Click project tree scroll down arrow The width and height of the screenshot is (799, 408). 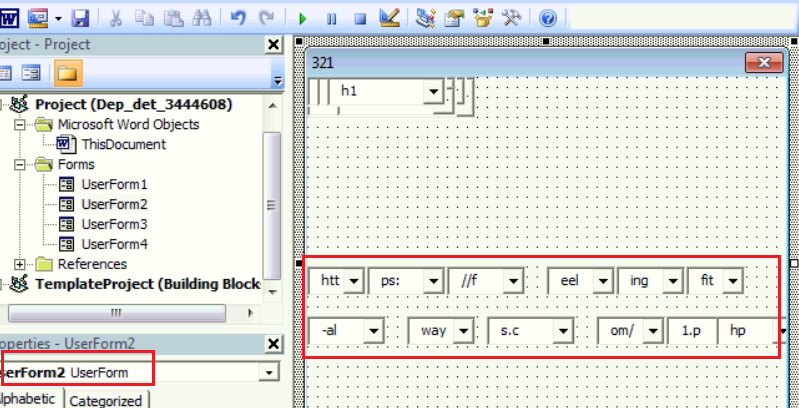click(x=273, y=292)
